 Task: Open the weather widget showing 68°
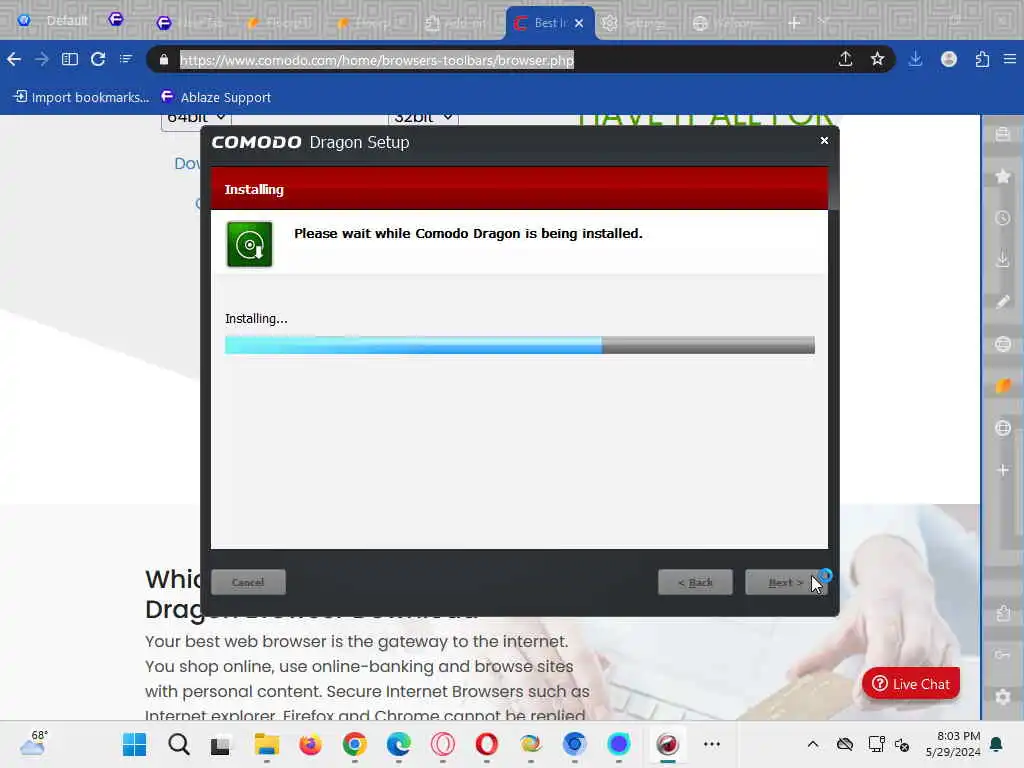tap(34, 743)
